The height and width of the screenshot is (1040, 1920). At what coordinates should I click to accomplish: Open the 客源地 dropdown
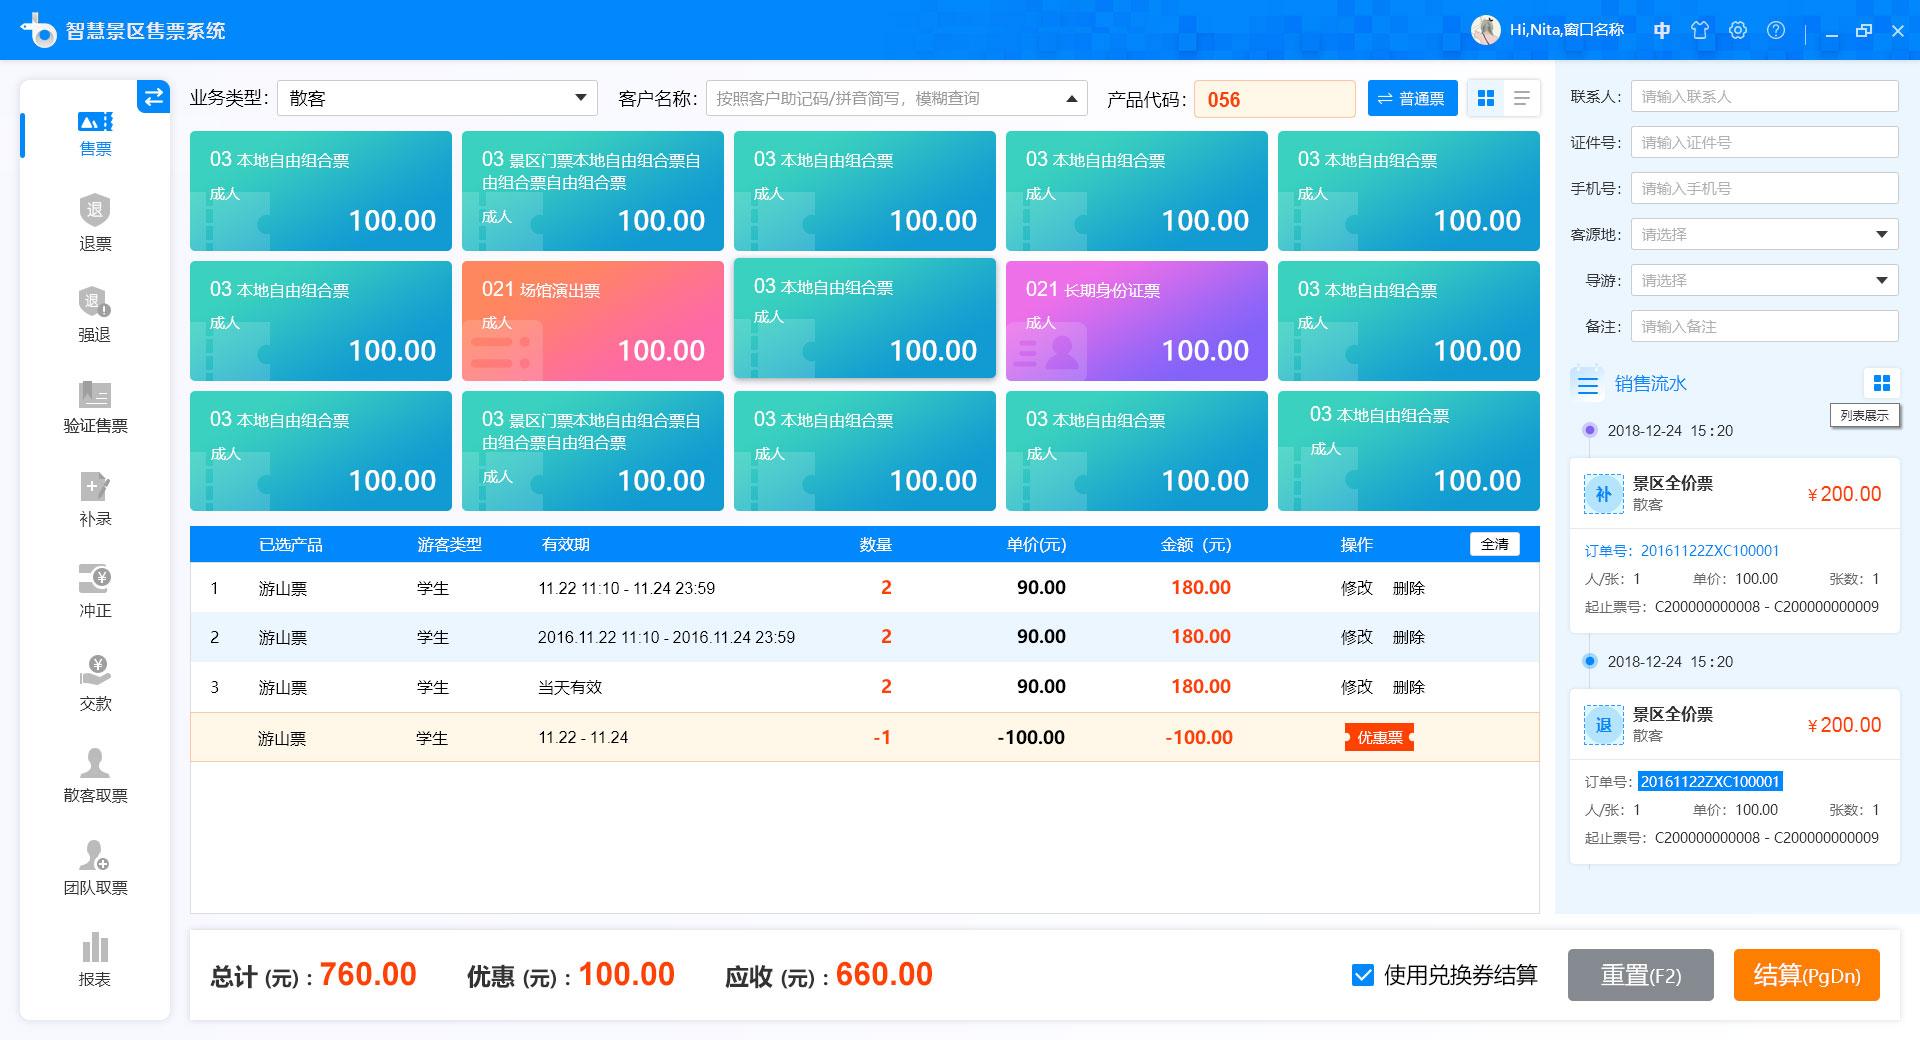point(1764,235)
